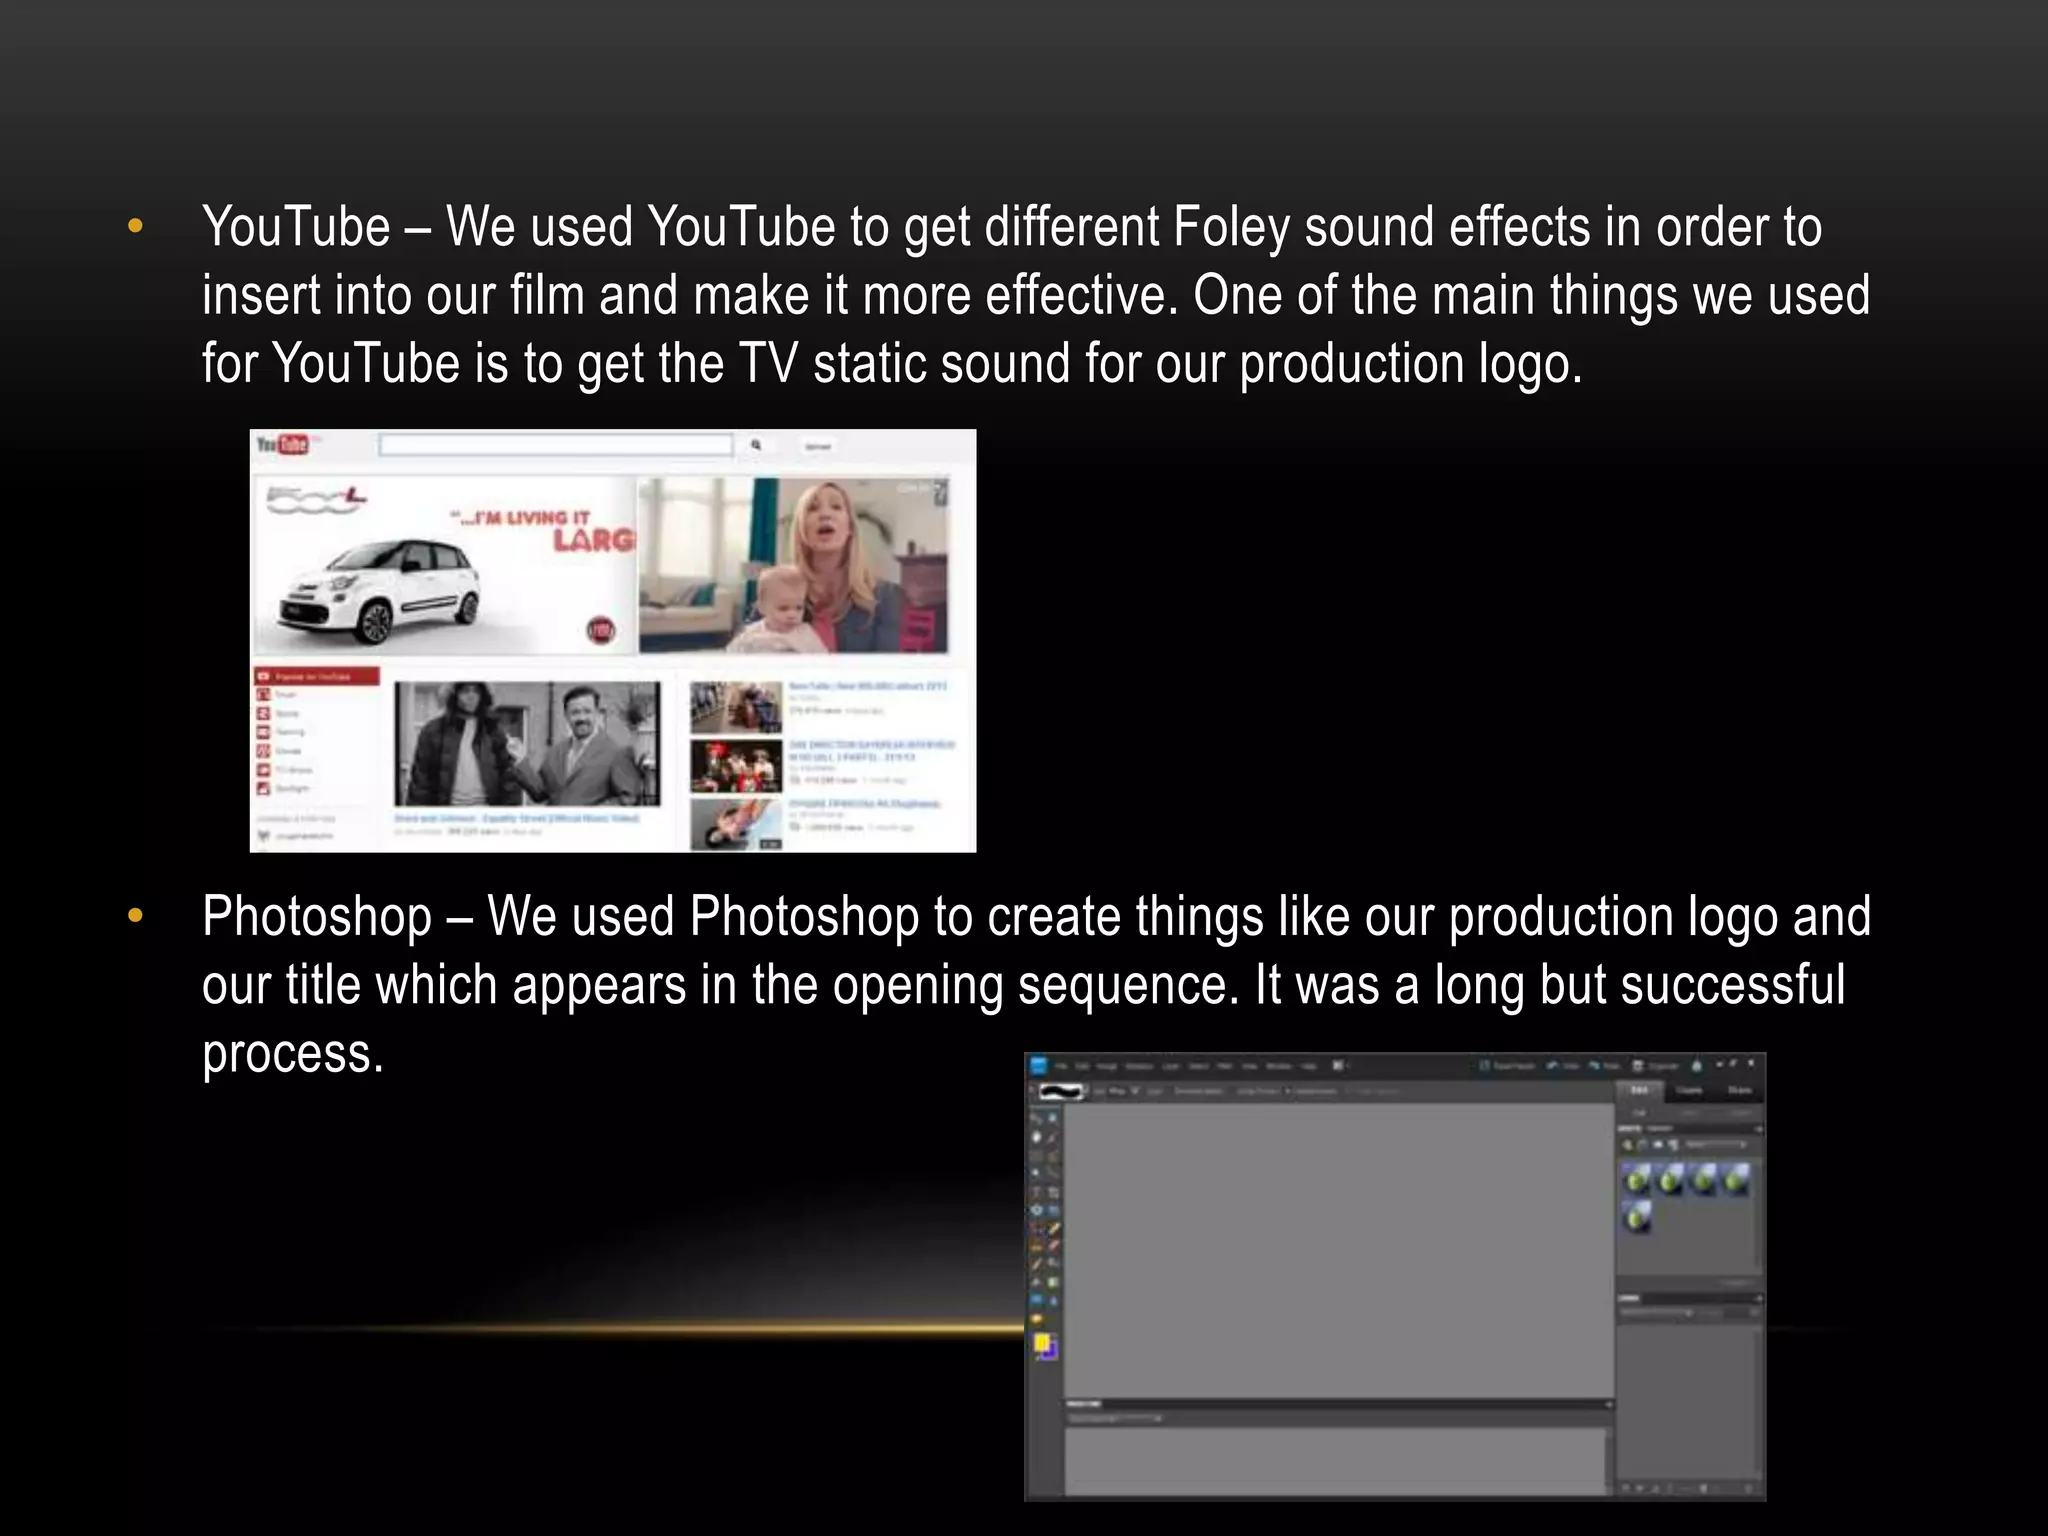Viewport: 2048px width, 1536px height.
Task: Open the Help menu in Photoshop Elements
Action: (x=1308, y=1066)
